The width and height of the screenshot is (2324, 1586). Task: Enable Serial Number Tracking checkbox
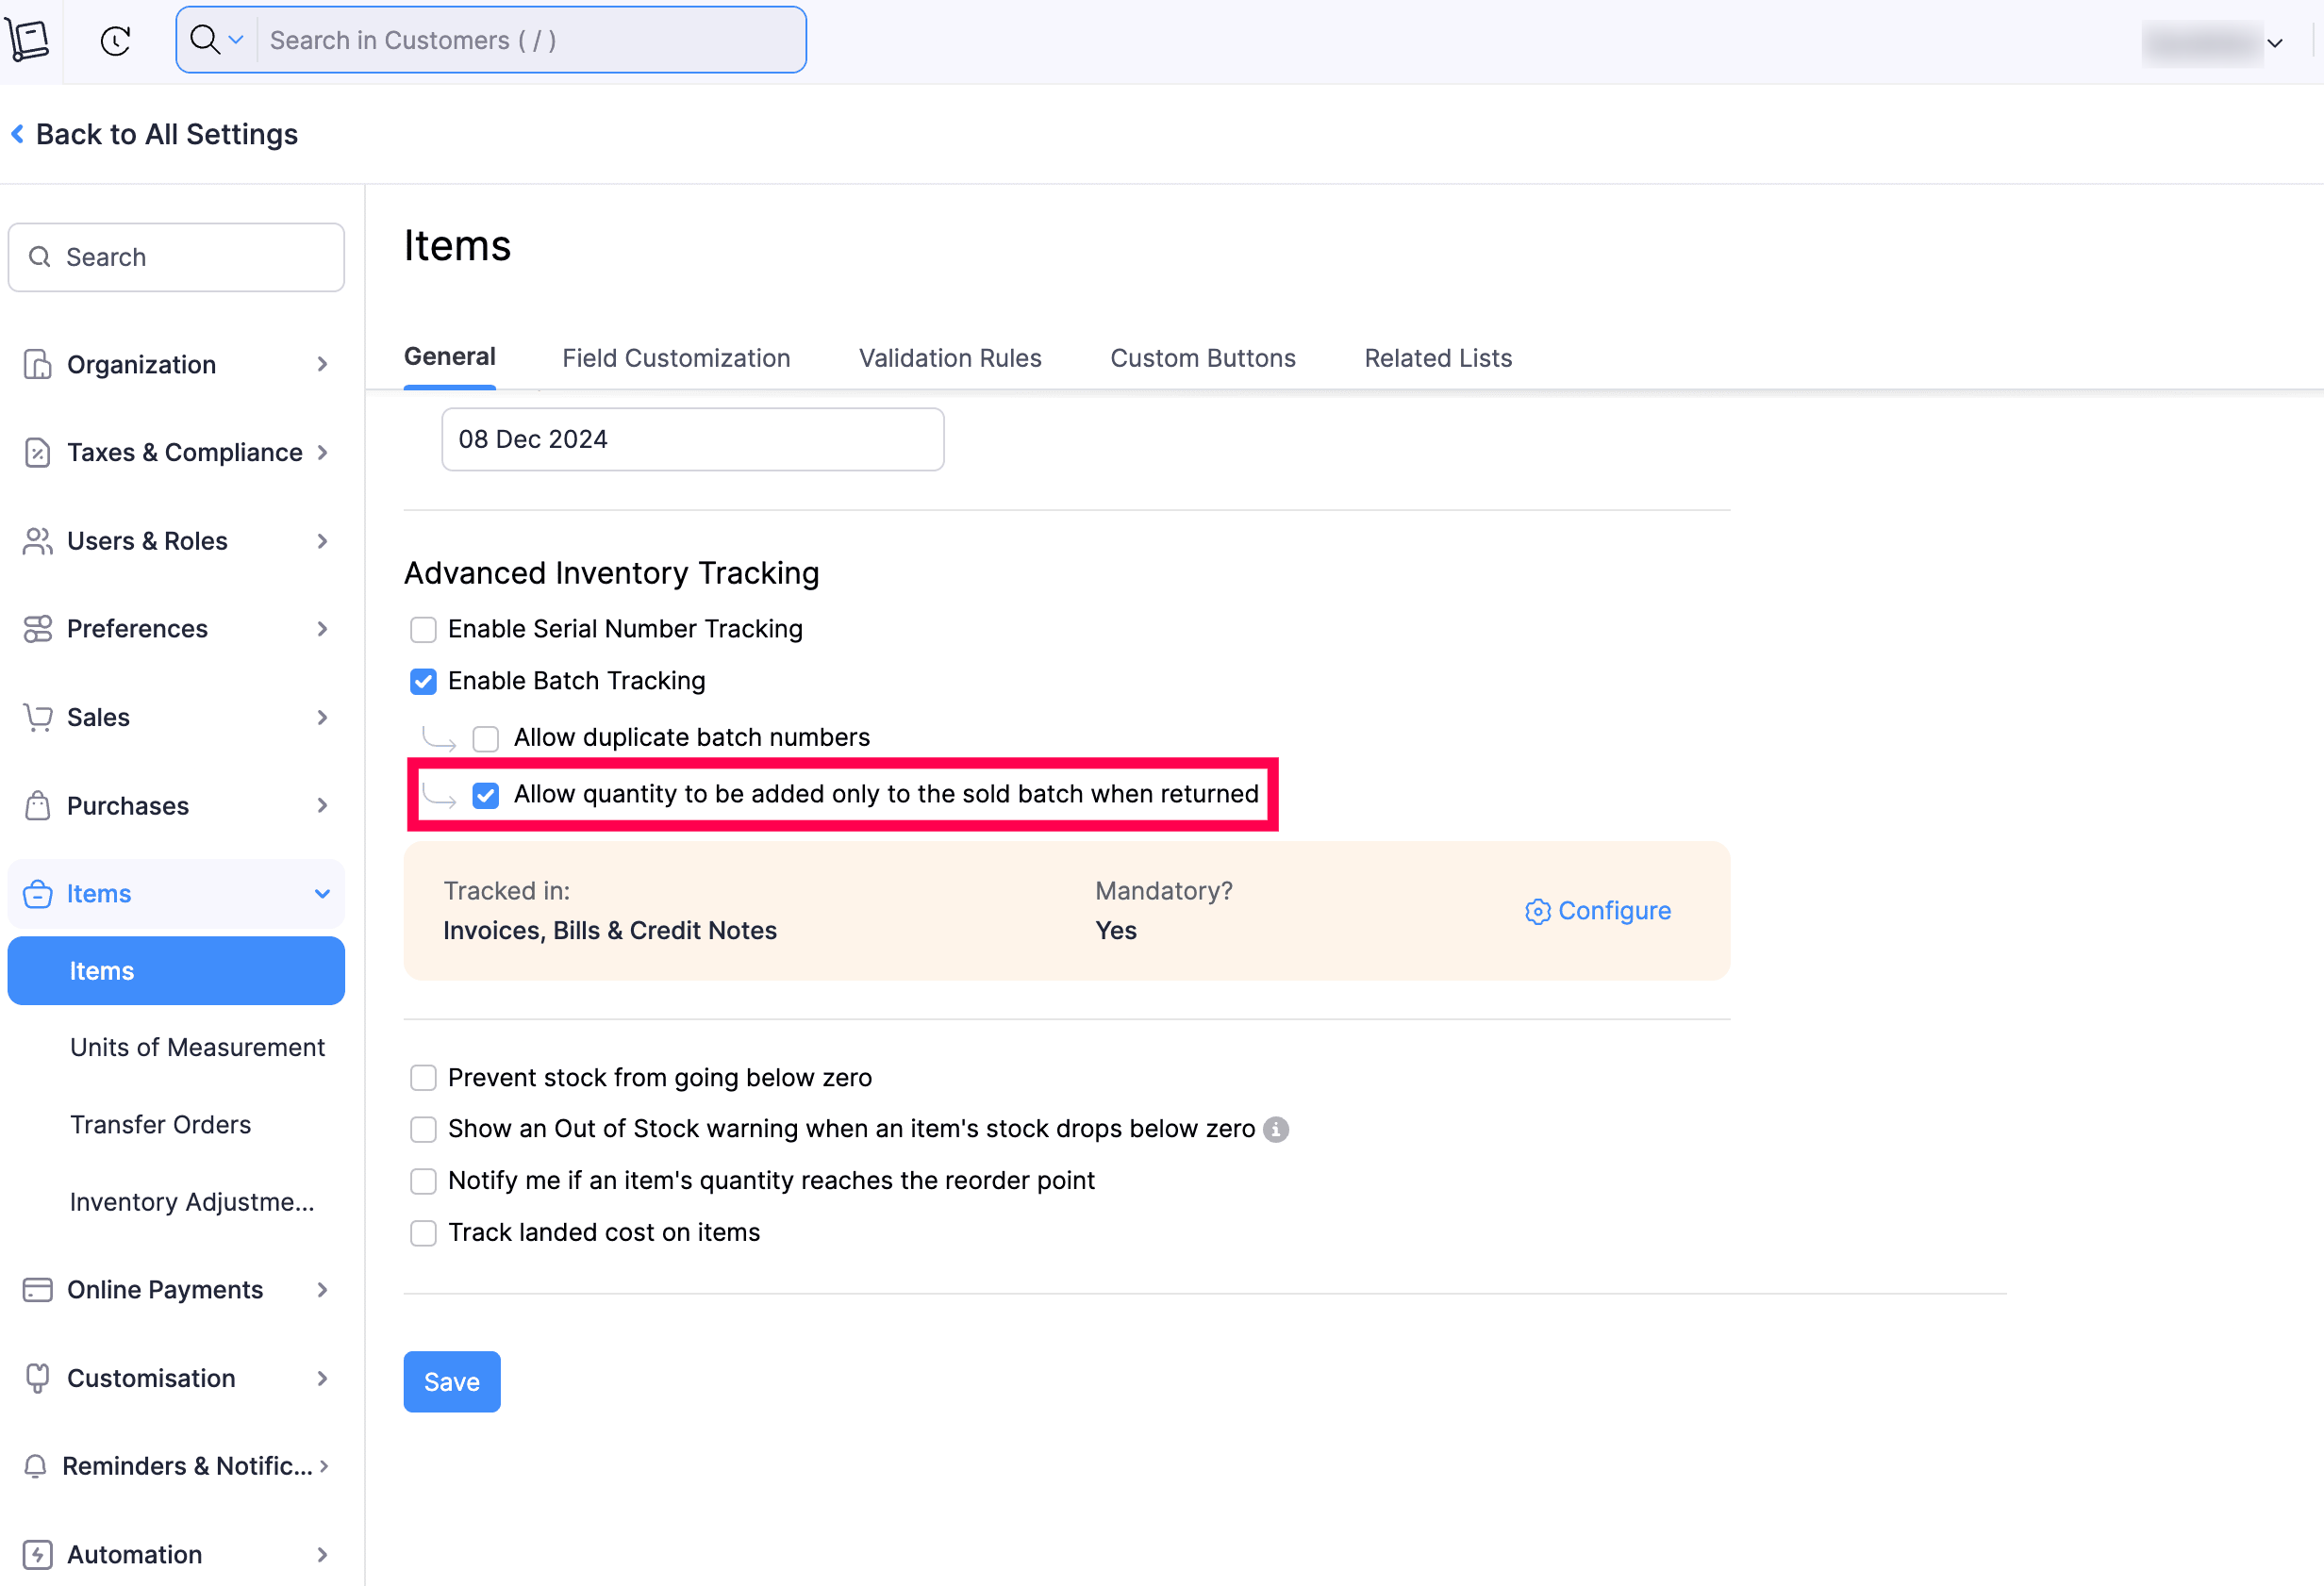[423, 629]
